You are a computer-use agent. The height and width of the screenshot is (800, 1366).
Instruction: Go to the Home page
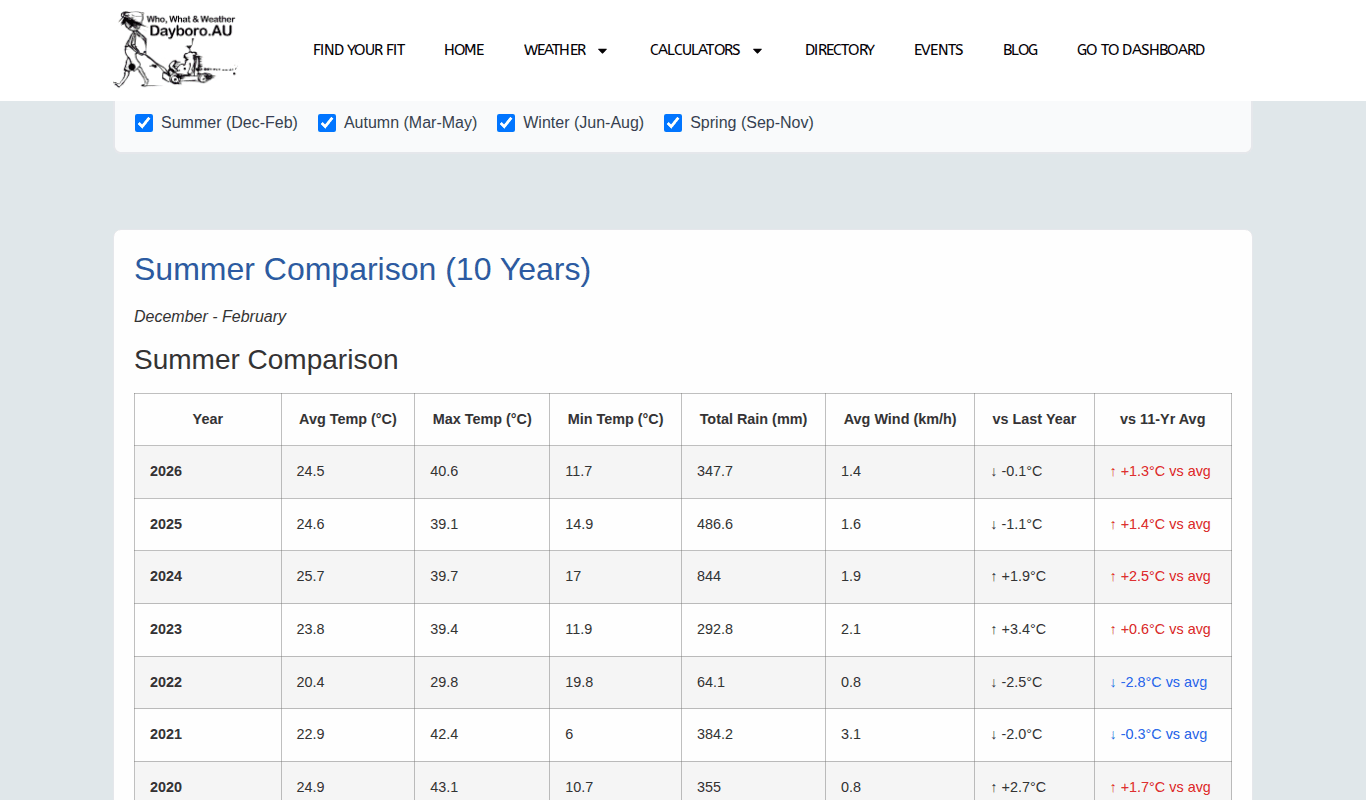464,50
